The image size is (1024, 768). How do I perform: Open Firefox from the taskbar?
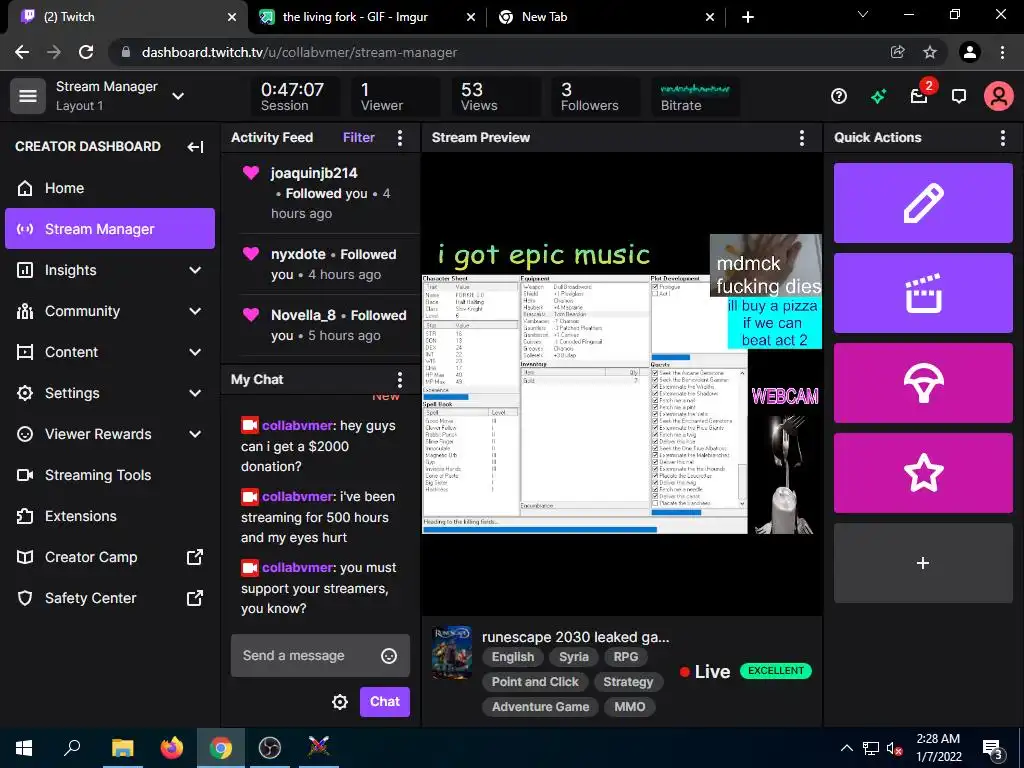tap(172, 747)
